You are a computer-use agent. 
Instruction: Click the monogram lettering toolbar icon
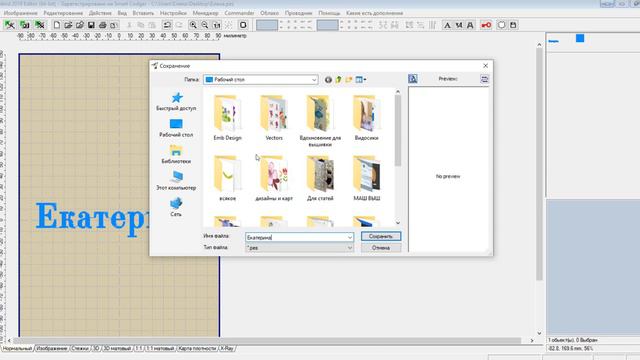(459, 25)
